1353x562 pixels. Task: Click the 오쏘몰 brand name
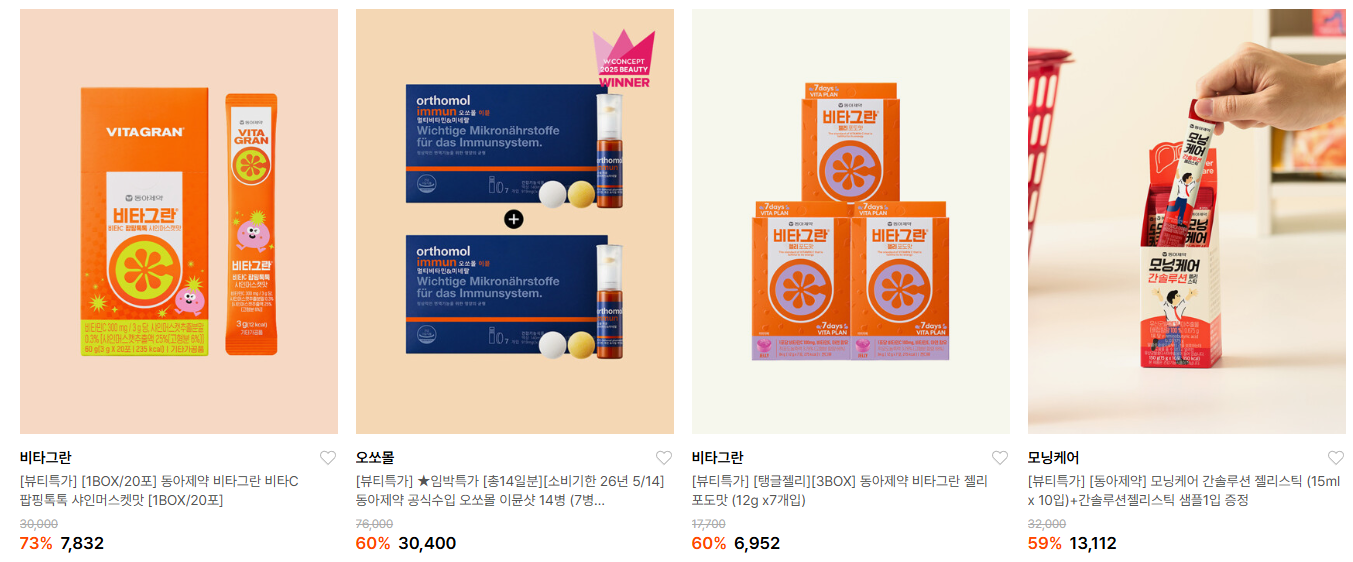pyautogui.click(x=375, y=458)
